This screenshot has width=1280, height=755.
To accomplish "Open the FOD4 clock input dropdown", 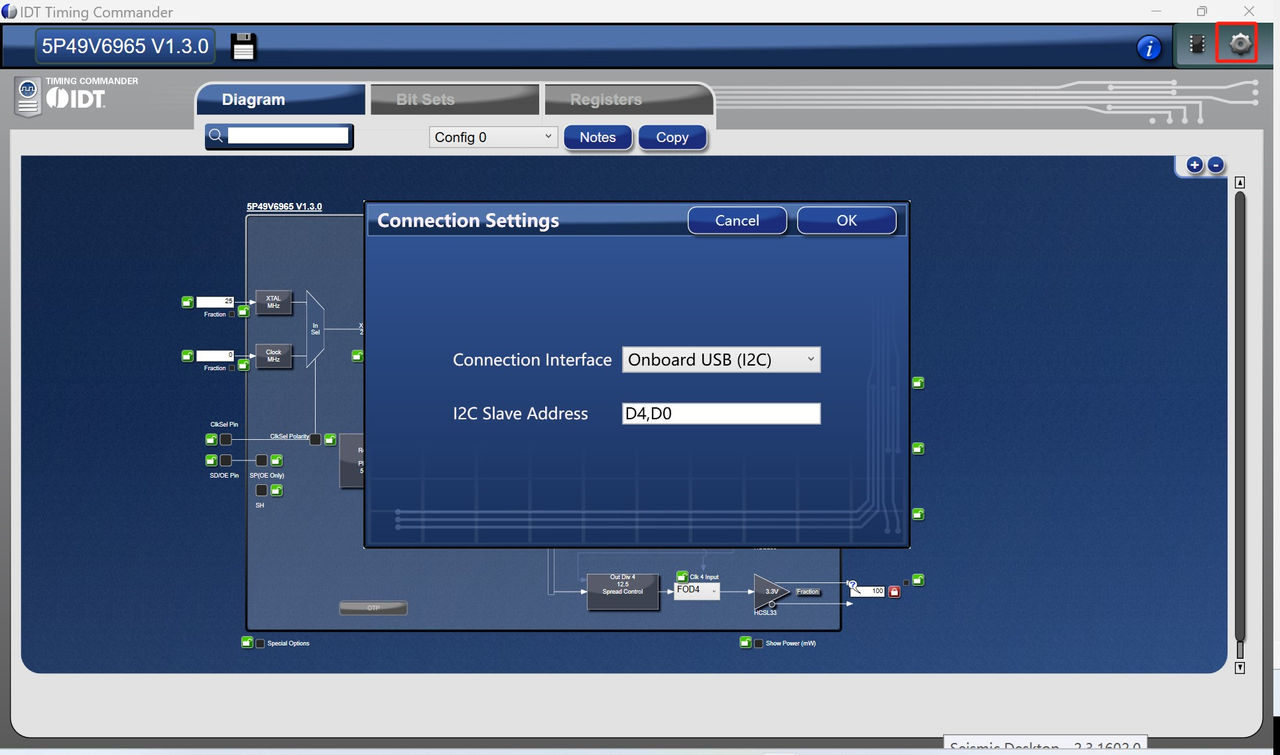I will 698,591.
